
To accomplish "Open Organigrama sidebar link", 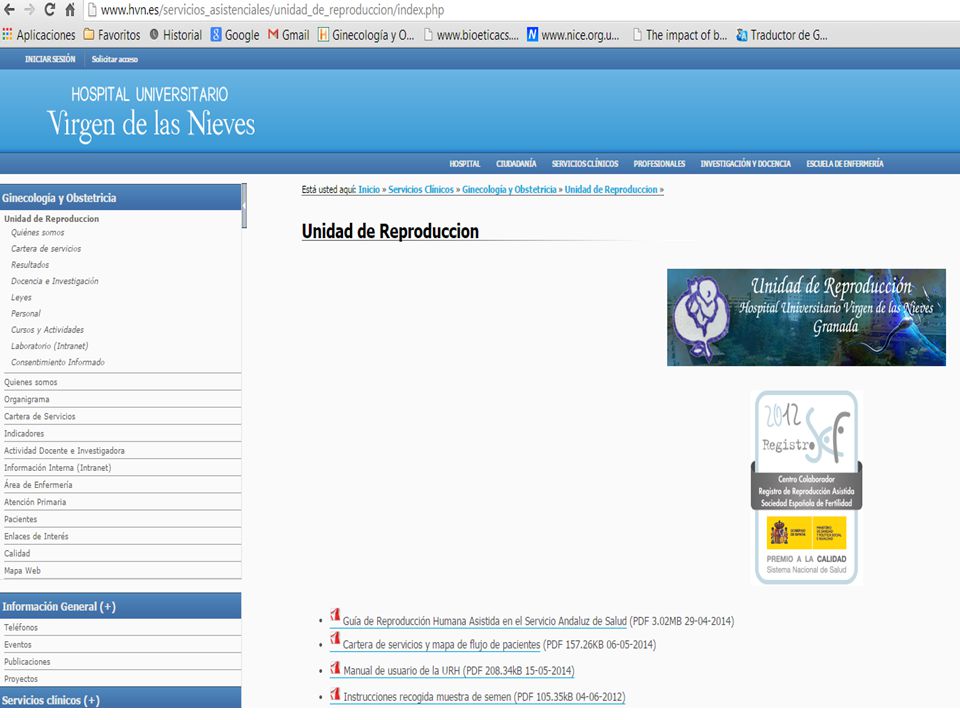I will click(27, 399).
